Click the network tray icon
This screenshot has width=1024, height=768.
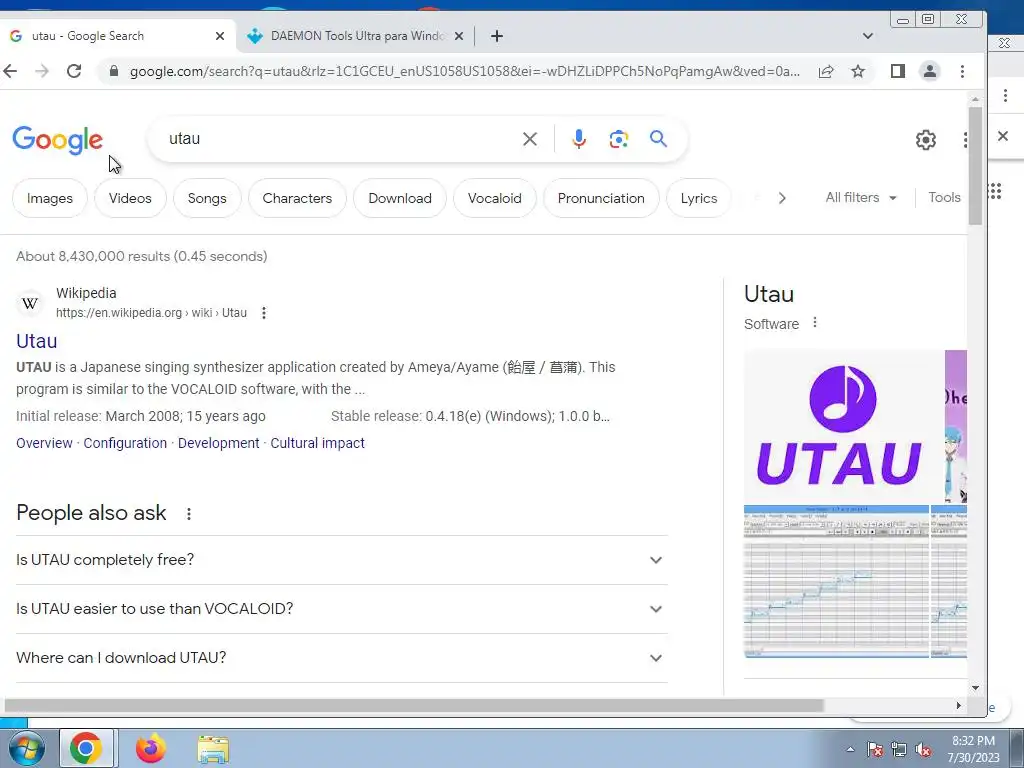pos(899,750)
